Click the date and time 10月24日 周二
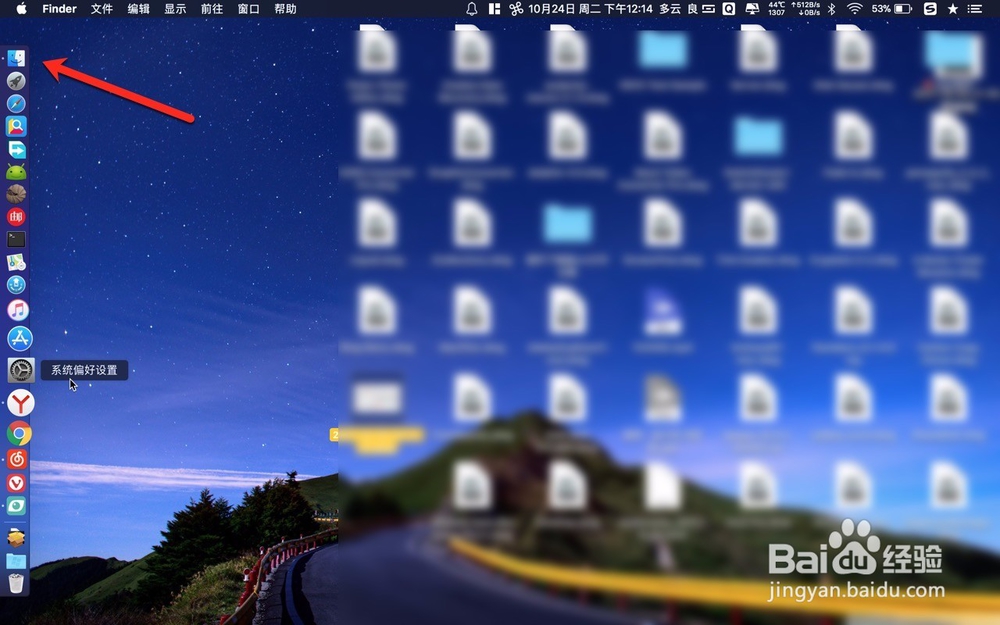1000x625 pixels. point(591,9)
